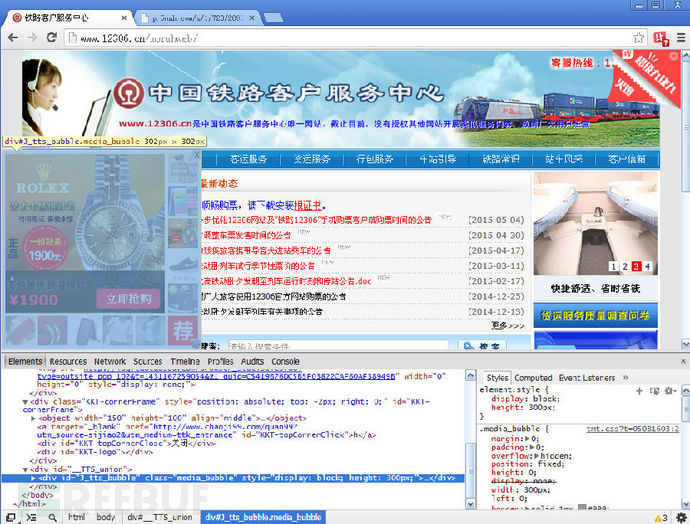Viewport: 690px width, 524px height.
Task: Close the Rolex ad popup
Action: tap(197, 155)
